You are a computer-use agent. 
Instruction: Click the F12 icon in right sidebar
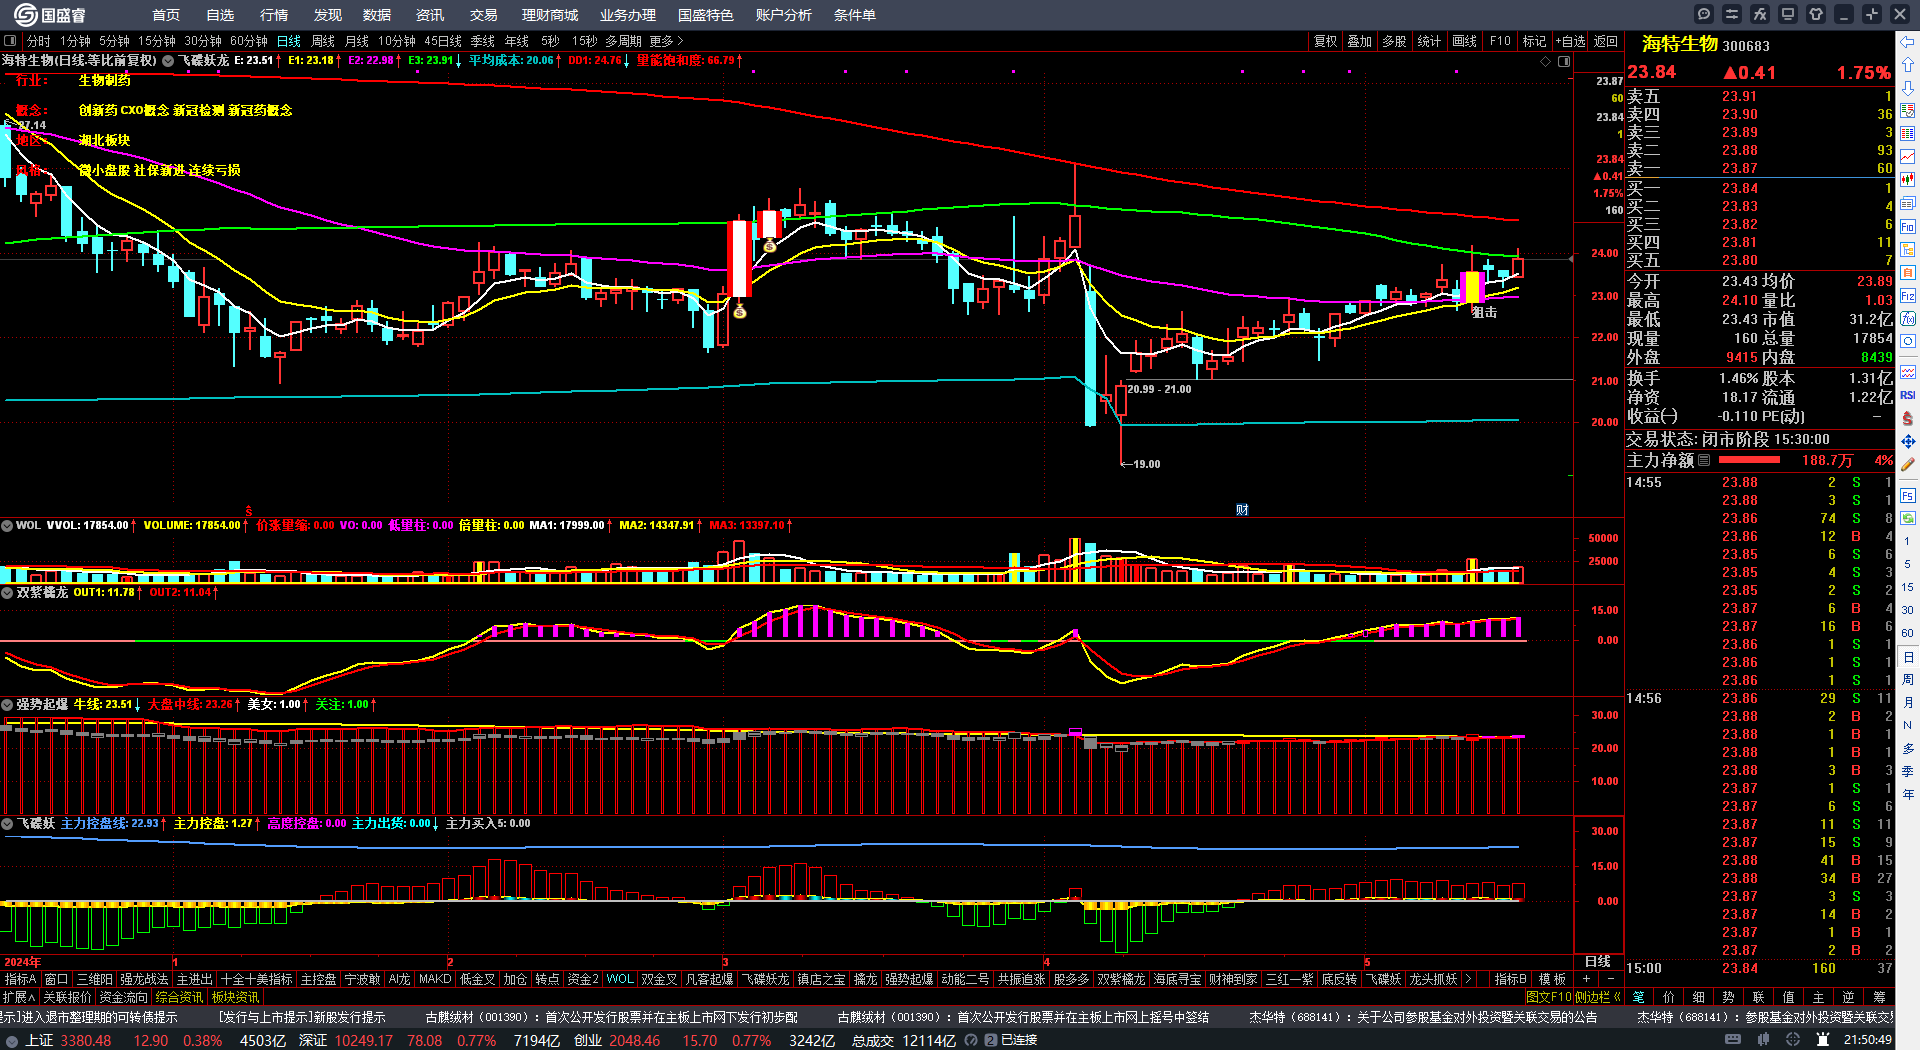click(x=1908, y=296)
